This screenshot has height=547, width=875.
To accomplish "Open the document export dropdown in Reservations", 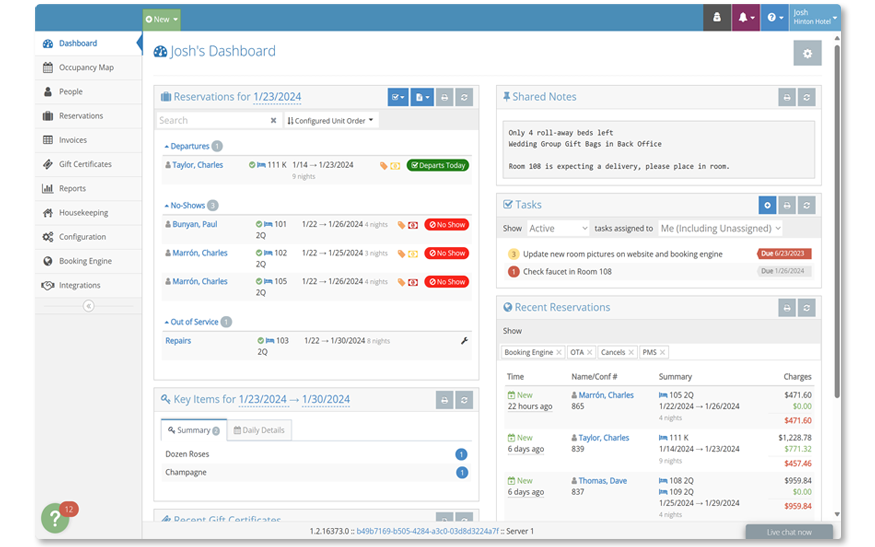I will 422,97.
